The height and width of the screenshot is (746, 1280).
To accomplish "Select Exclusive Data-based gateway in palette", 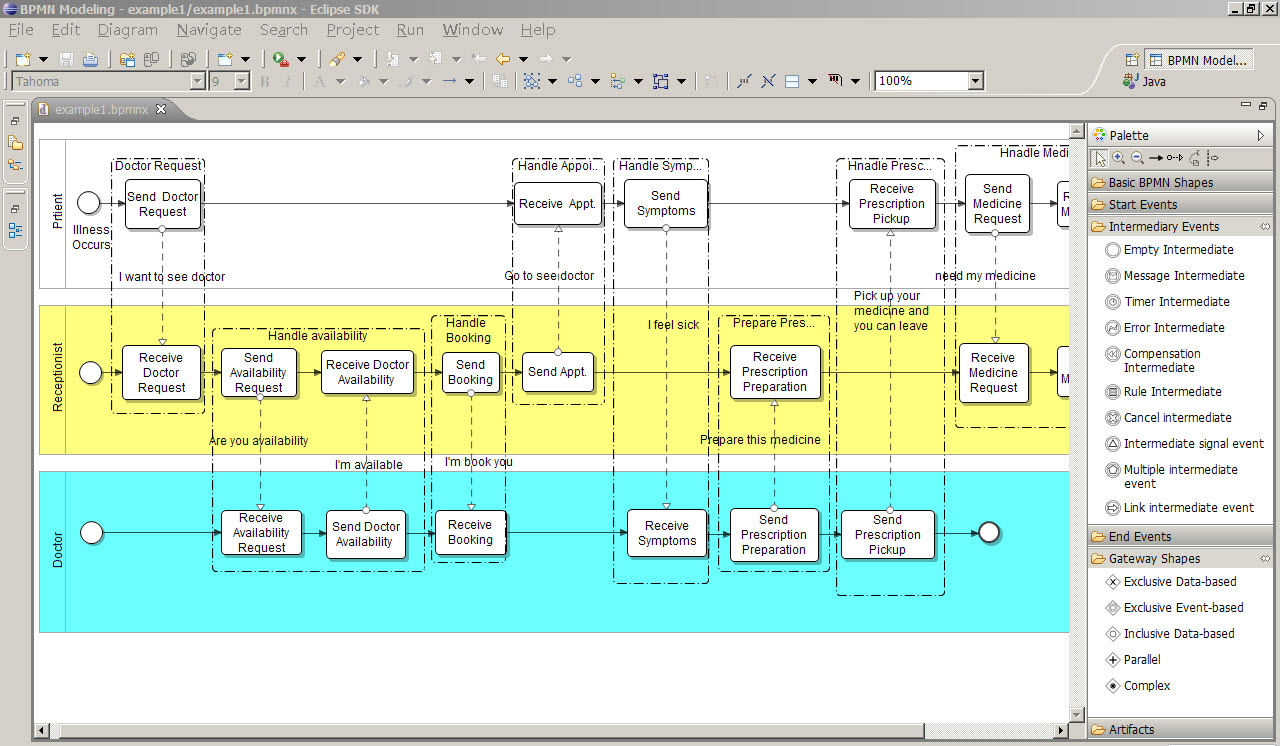I will (x=1171, y=582).
